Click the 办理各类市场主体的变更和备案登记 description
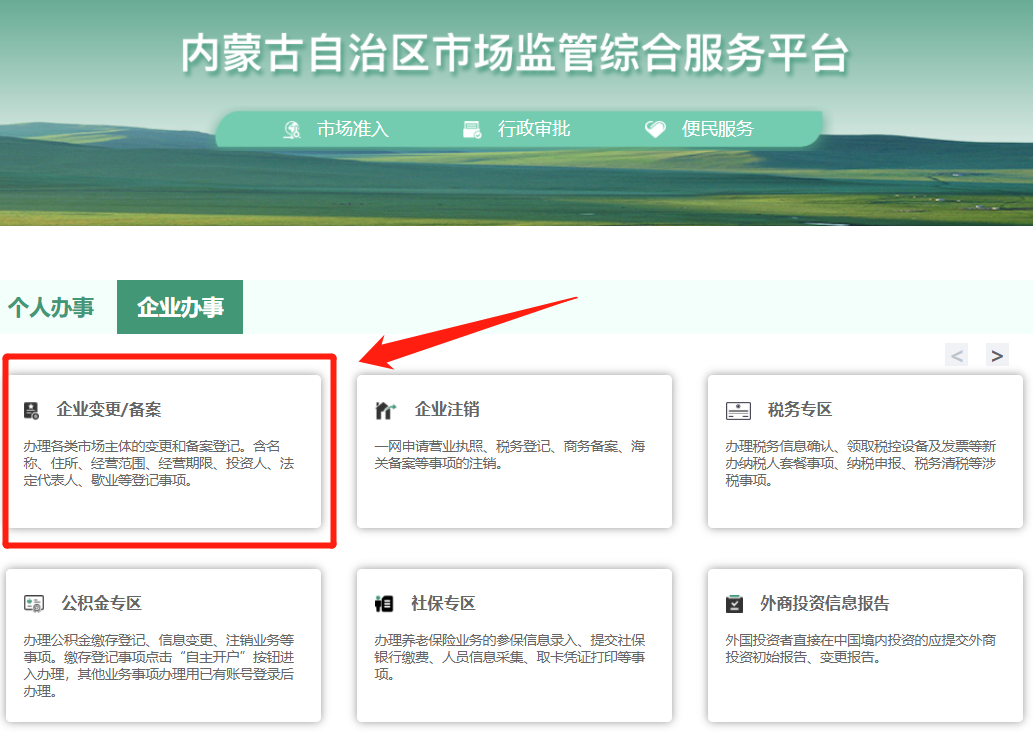Image resolution: width=1033 pixels, height=732 pixels. (159, 463)
